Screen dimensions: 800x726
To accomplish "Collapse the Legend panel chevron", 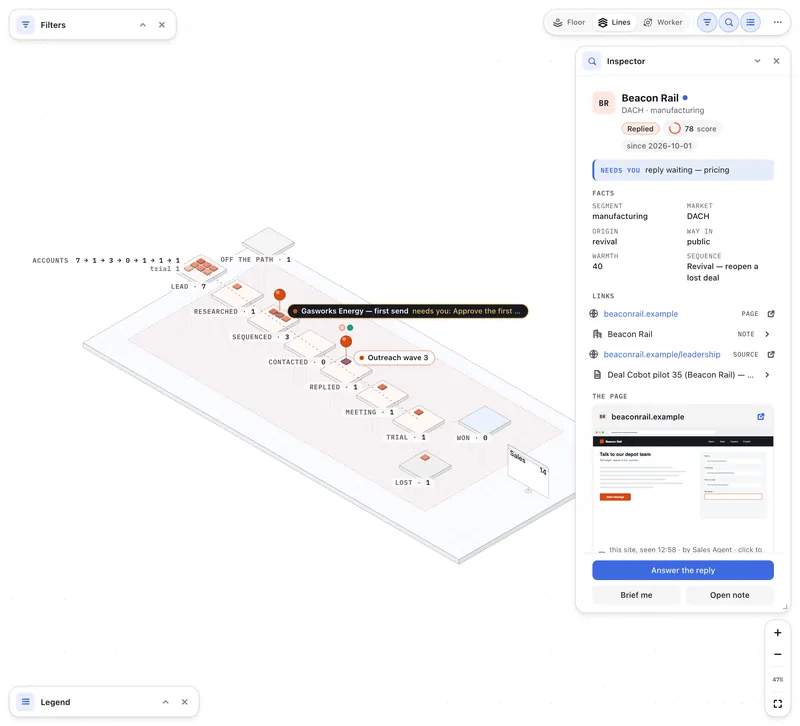I will point(165,702).
